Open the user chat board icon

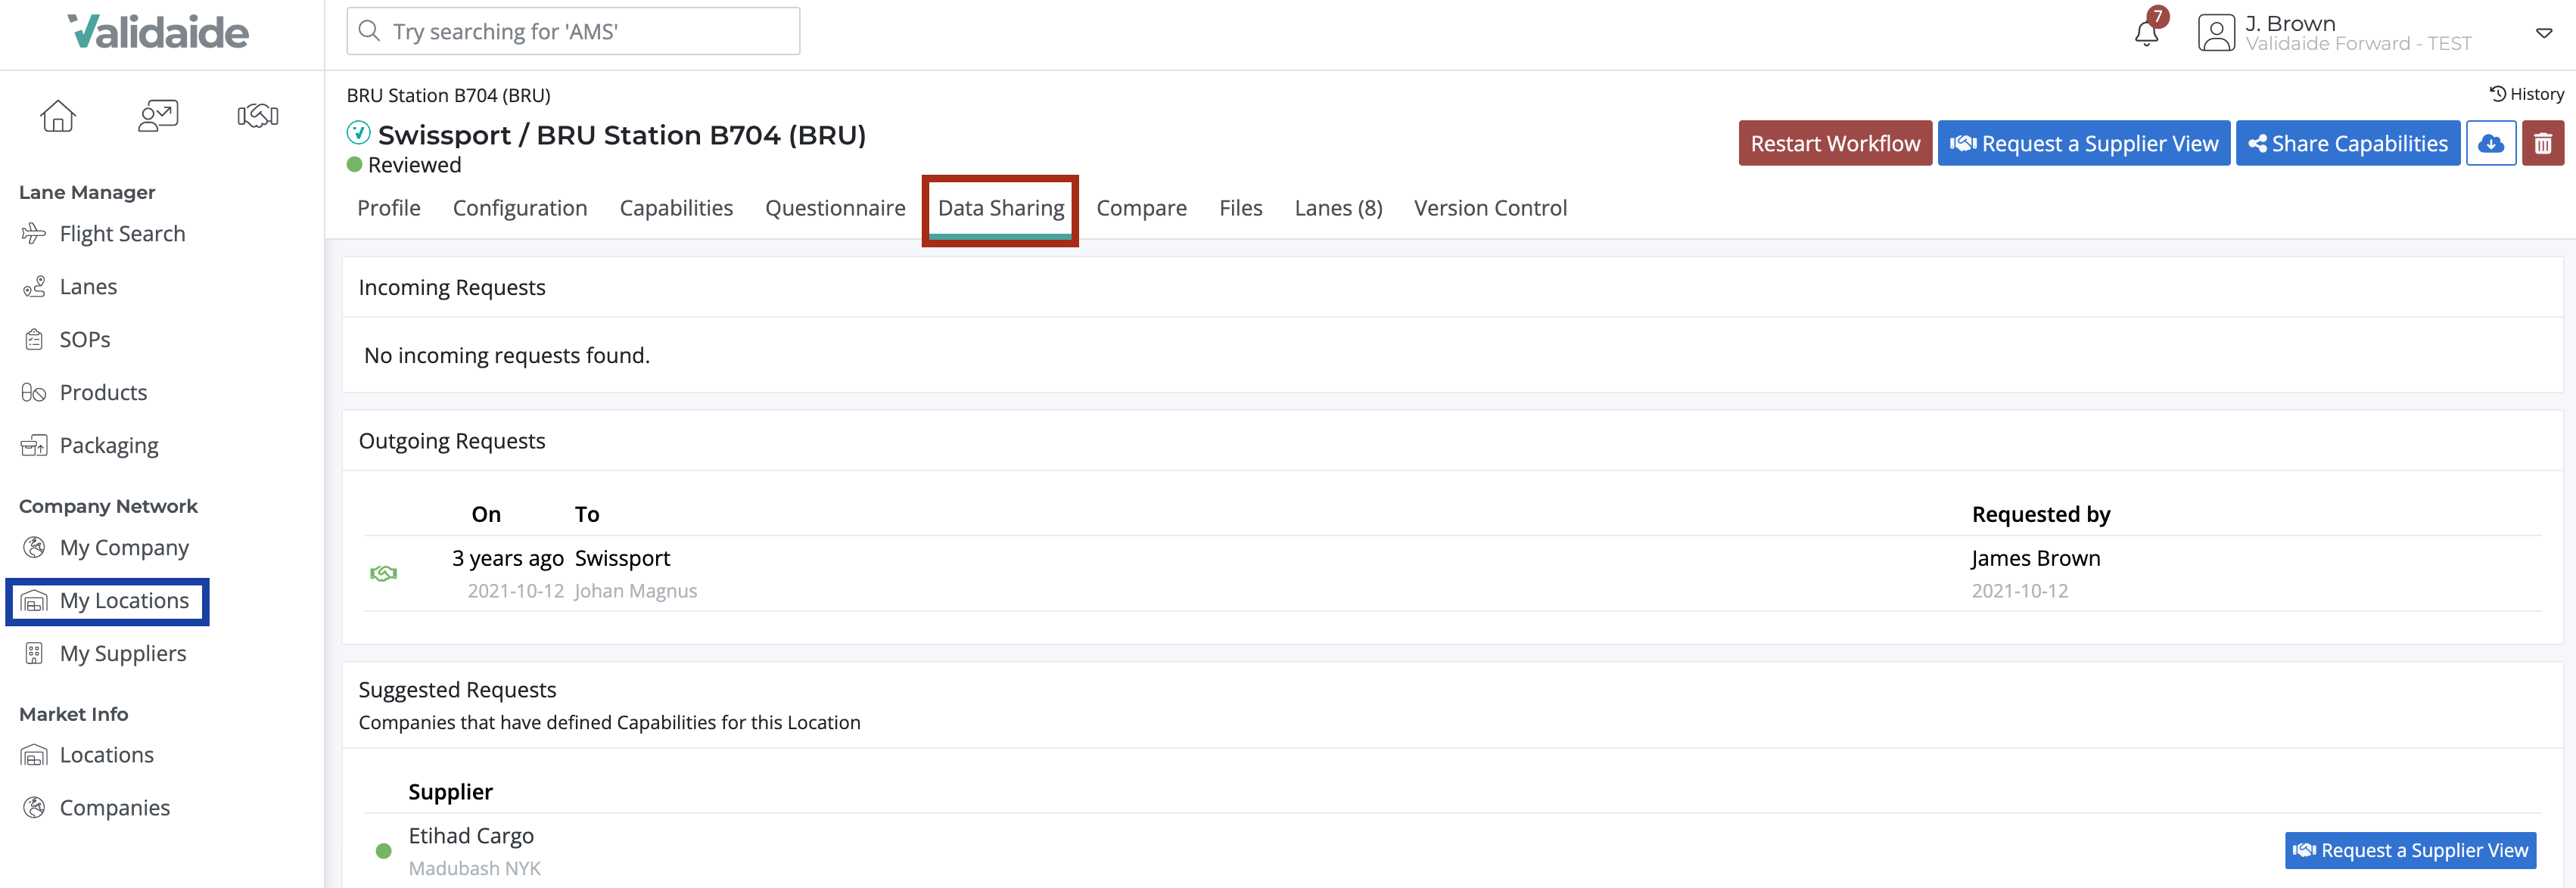(x=158, y=116)
